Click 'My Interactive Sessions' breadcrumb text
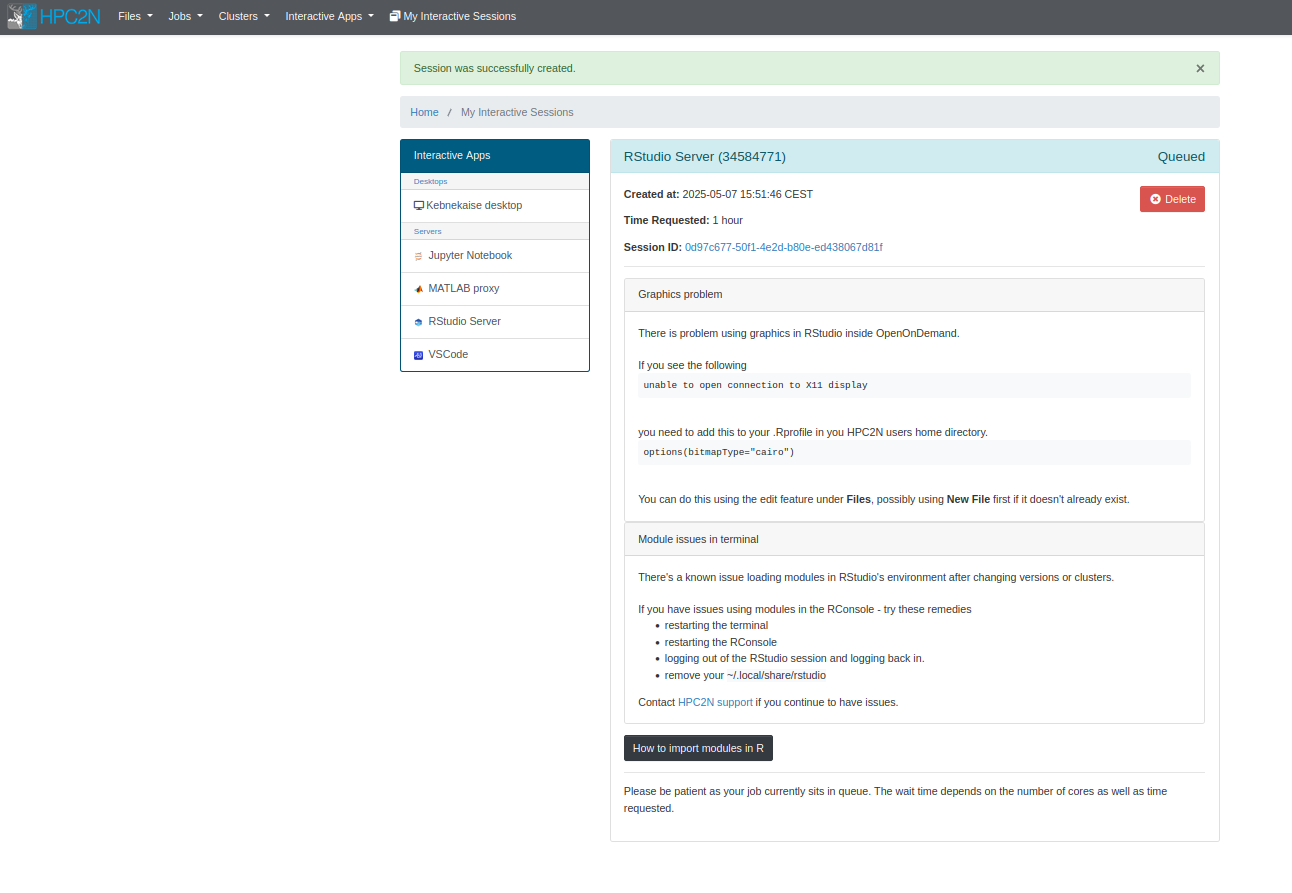1292x893 pixels. click(517, 112)
